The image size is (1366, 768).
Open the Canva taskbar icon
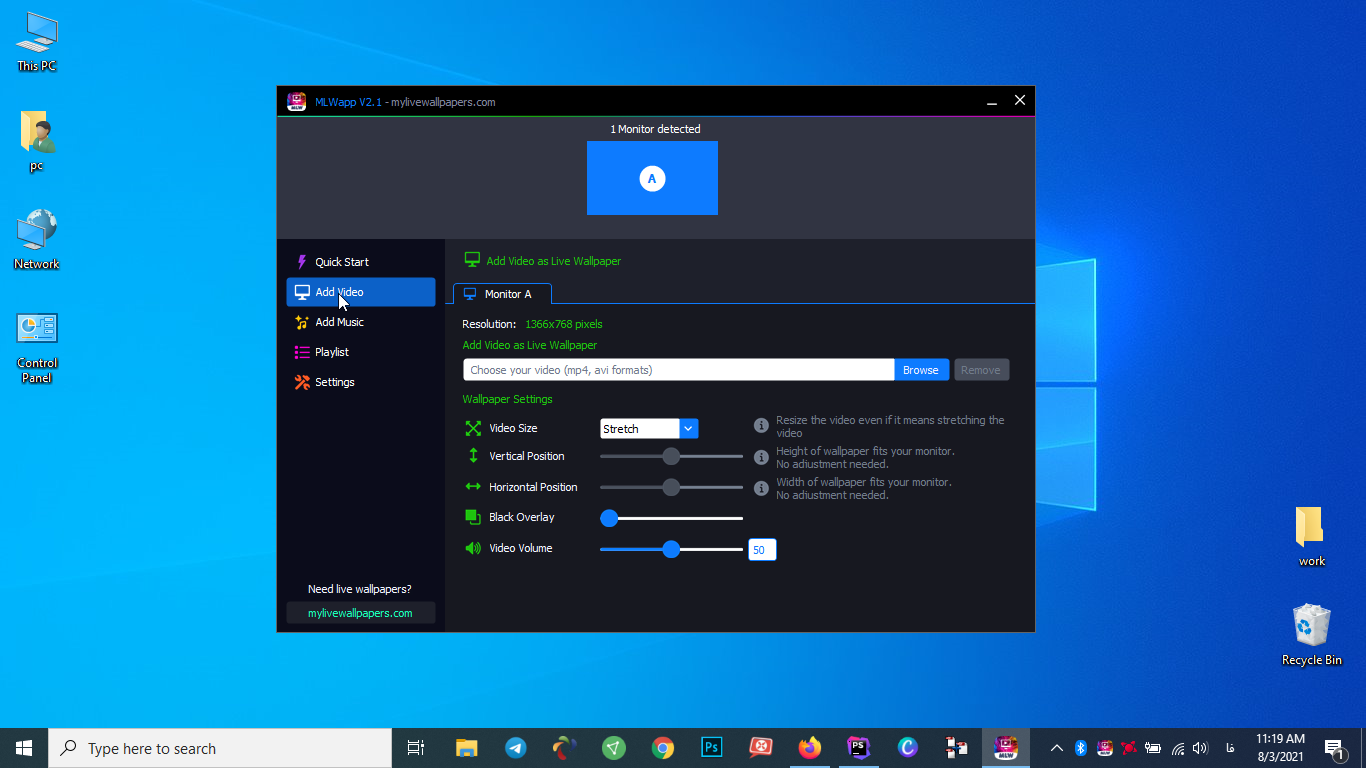point(908,748)
